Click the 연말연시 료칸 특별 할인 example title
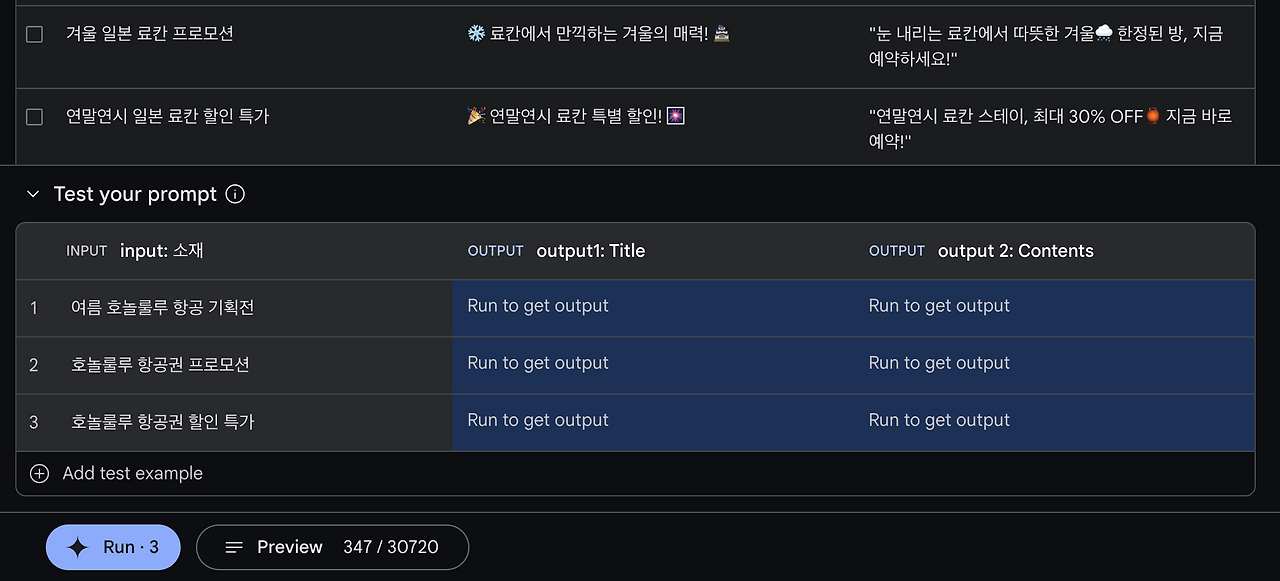This screenshot has height=581, width=1280. pos(575,117)
